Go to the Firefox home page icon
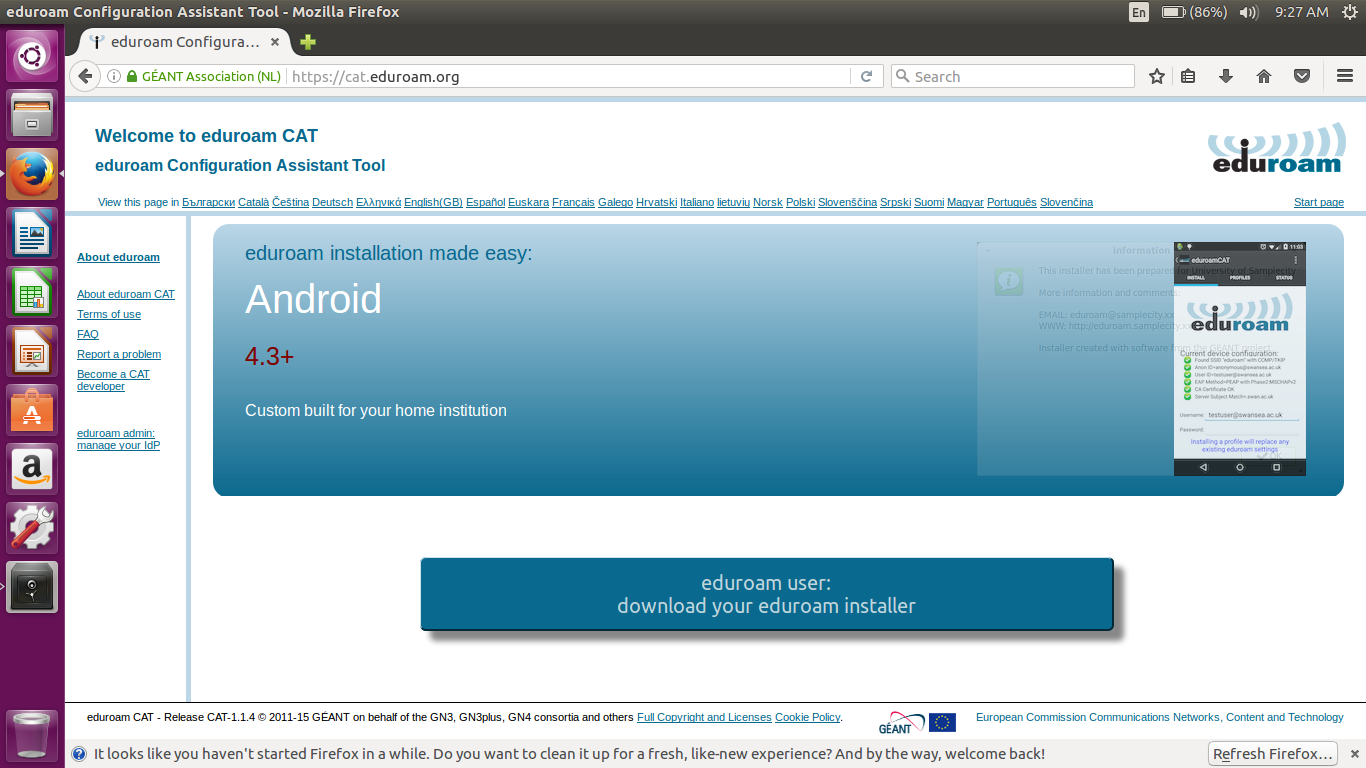 (1264, 76)
